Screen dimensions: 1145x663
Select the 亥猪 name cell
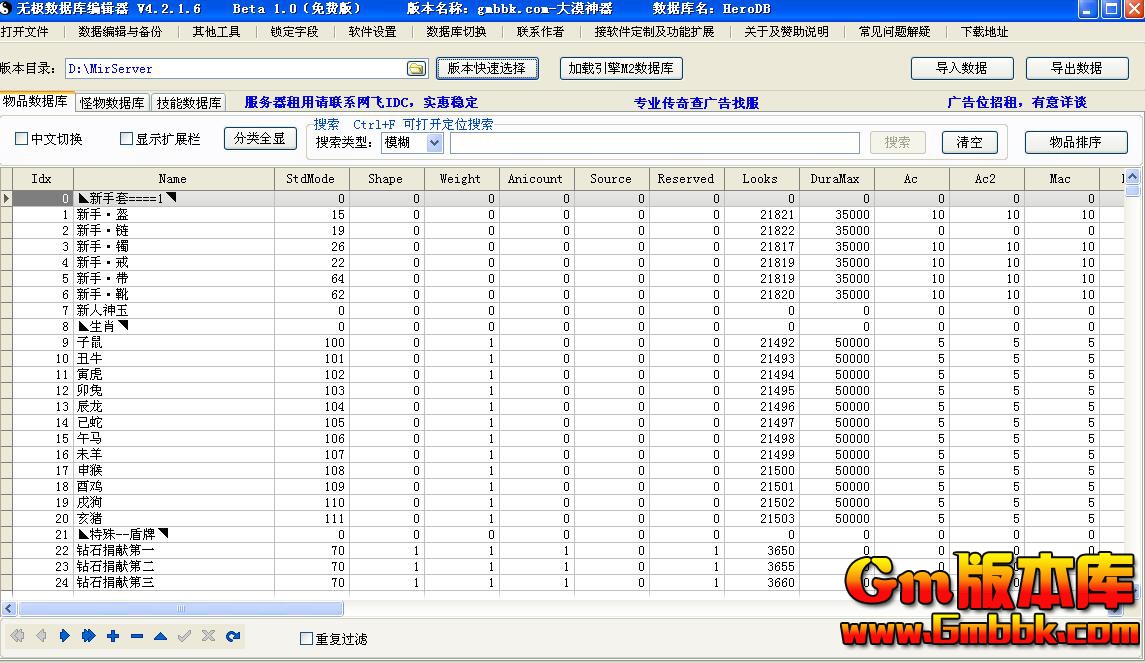point(173,518)
